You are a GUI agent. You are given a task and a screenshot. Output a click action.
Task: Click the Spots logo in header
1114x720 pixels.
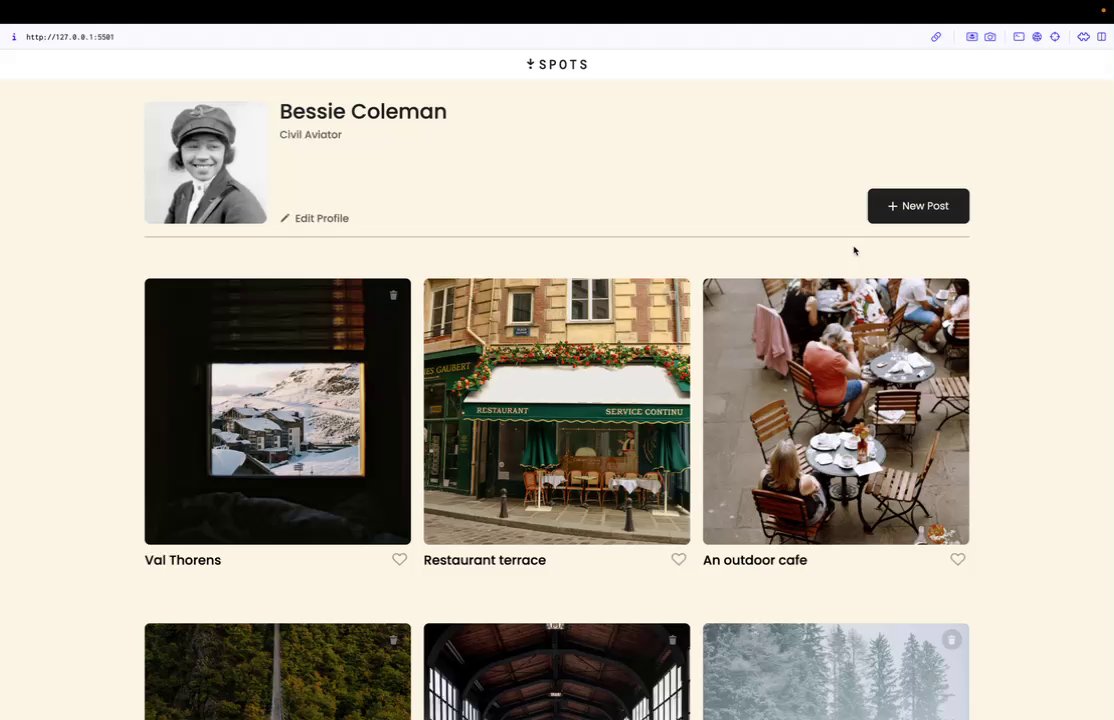557,65
